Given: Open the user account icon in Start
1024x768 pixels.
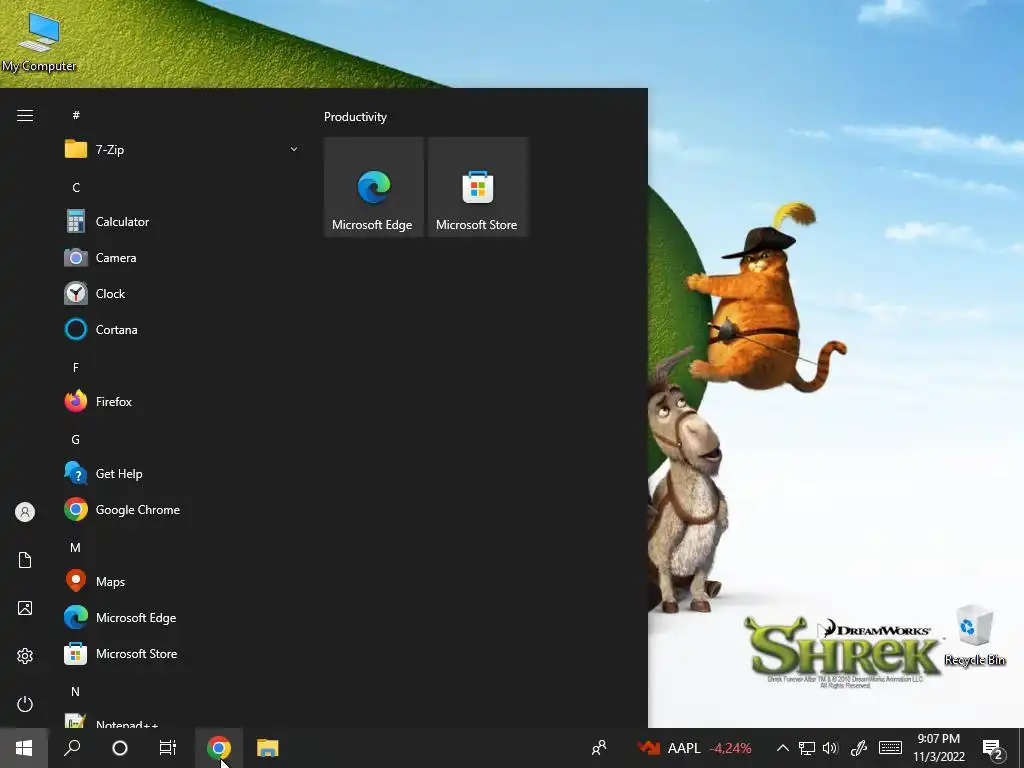Looking at the screenshot, I should (25, 512).
